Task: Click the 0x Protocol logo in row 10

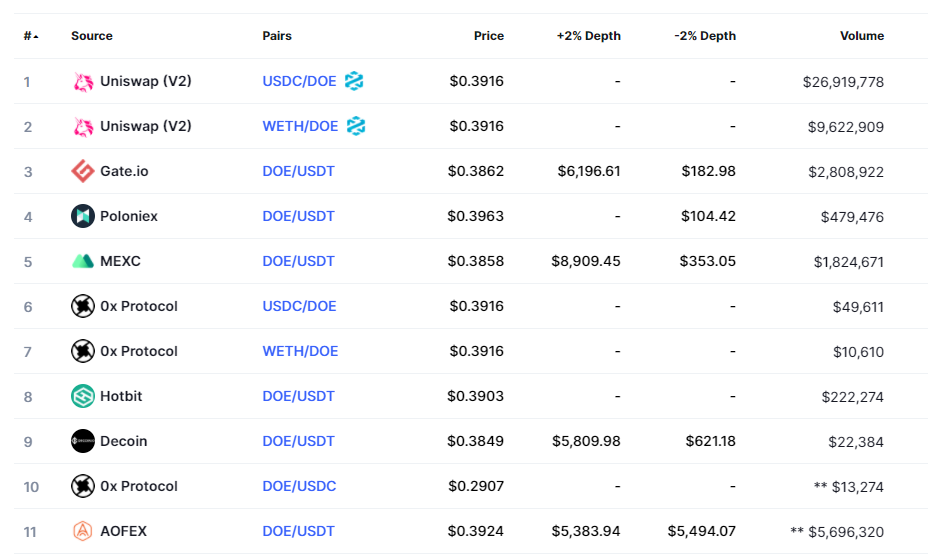Action: point(83,486)
